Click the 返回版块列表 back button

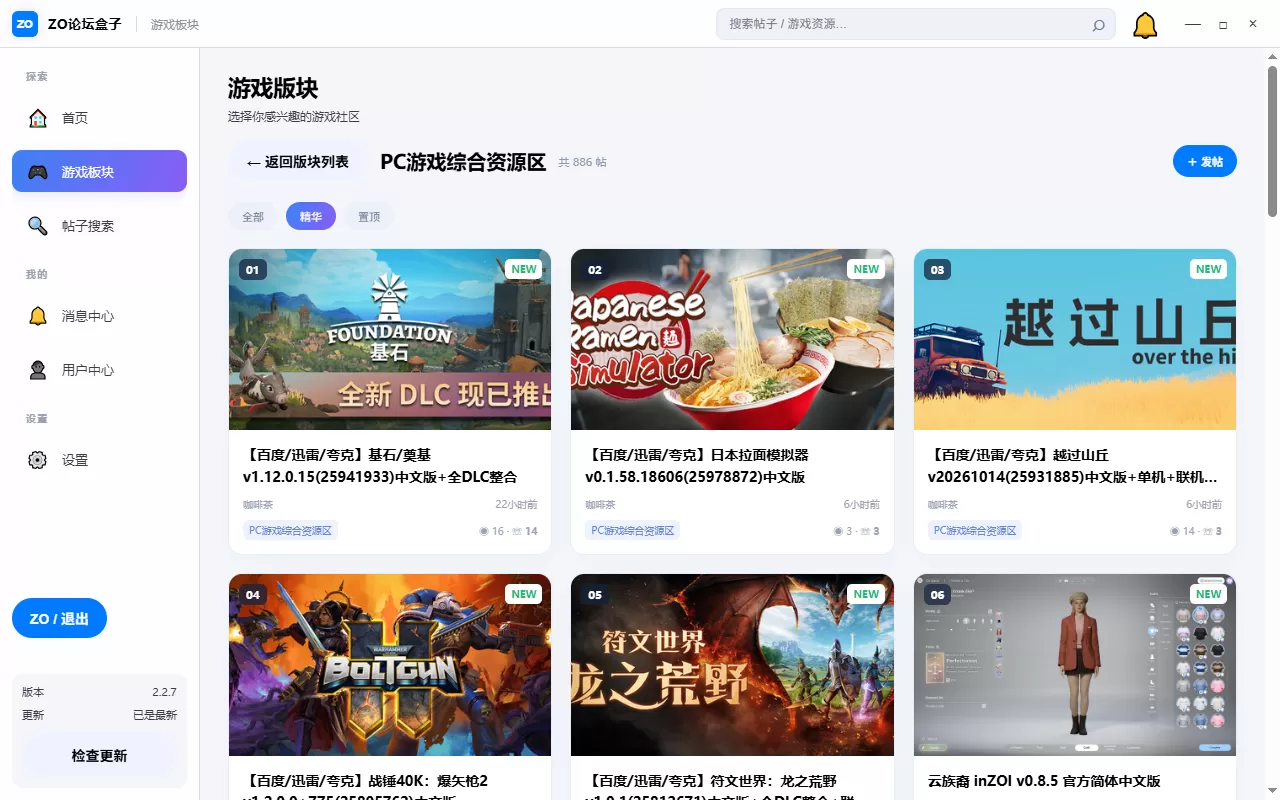click(x=297, y=162)
